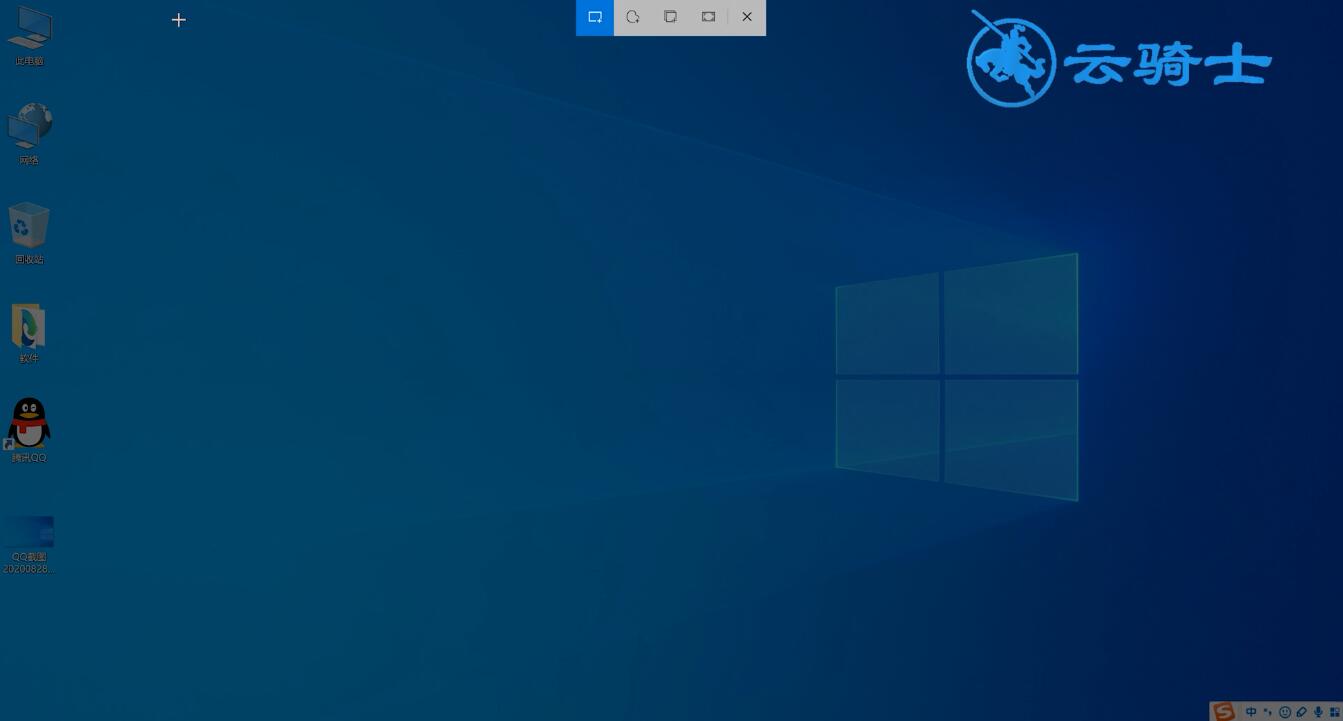This screenshot has height=721, width=1343.
Task: Click the Sogou S logo in IME bar
Action: (x=1224, y=712)
